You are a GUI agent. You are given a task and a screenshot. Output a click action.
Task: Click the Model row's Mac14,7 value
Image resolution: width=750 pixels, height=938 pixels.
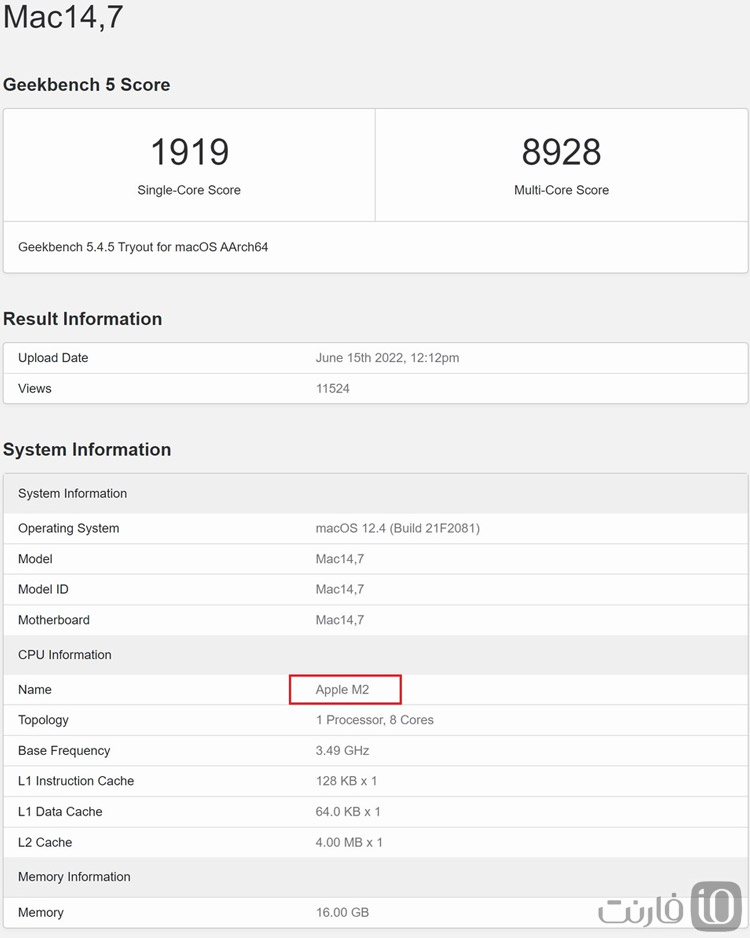pyautogui.click(x=340, y=559)
